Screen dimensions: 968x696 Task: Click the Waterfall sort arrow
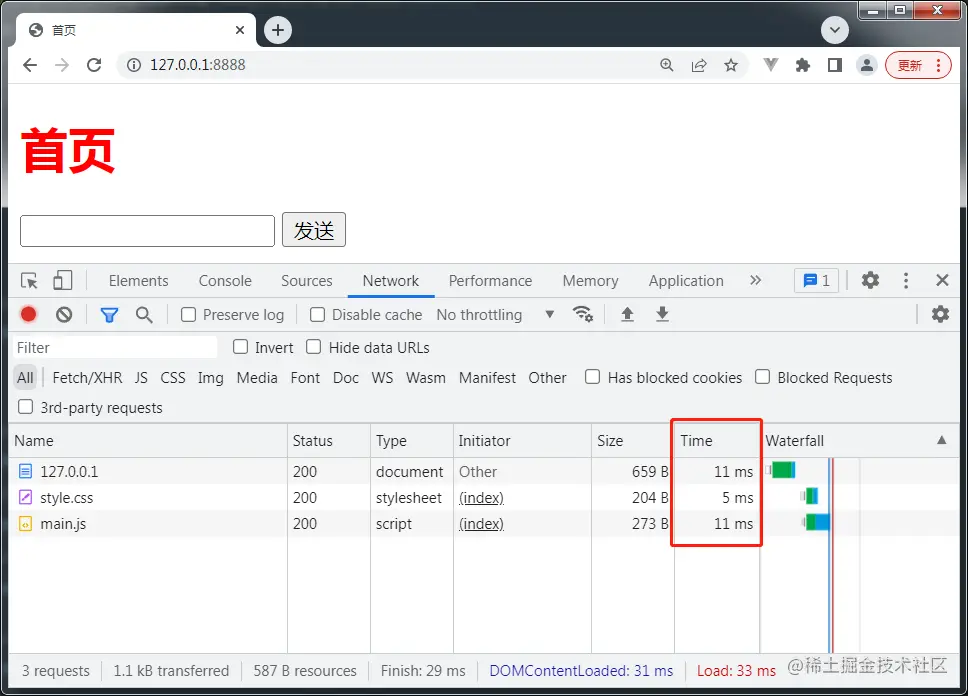click(x=941, y=440)
